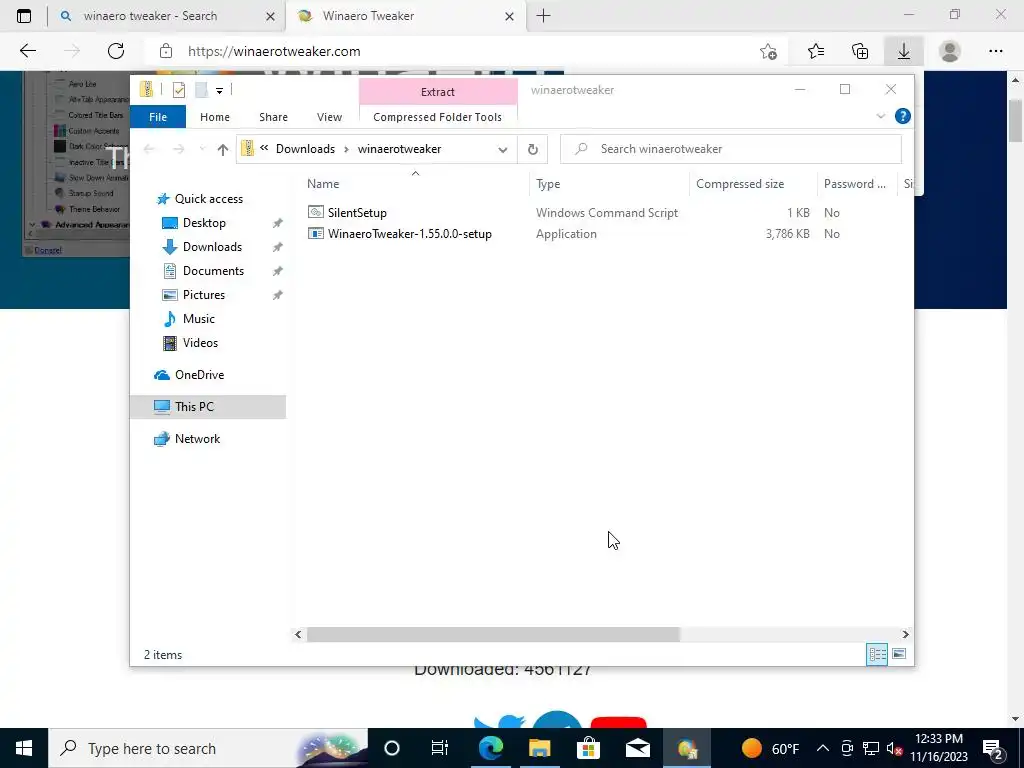This screenshot has height=768, width=1024.
Task: Click Explorer Forward arrow button
Action: (178, 150)
